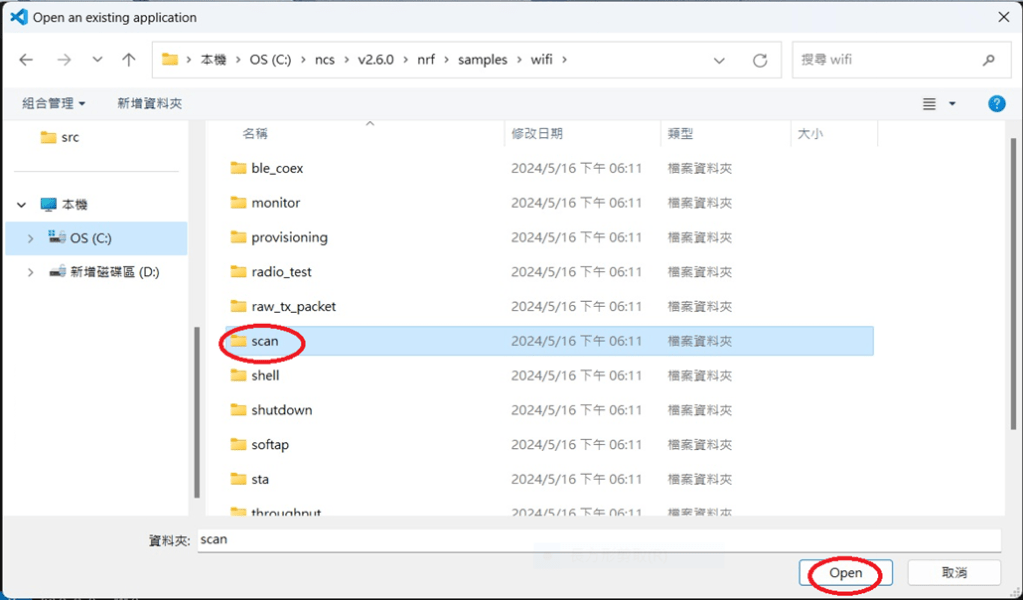Click the Open button

pos(846,573)
